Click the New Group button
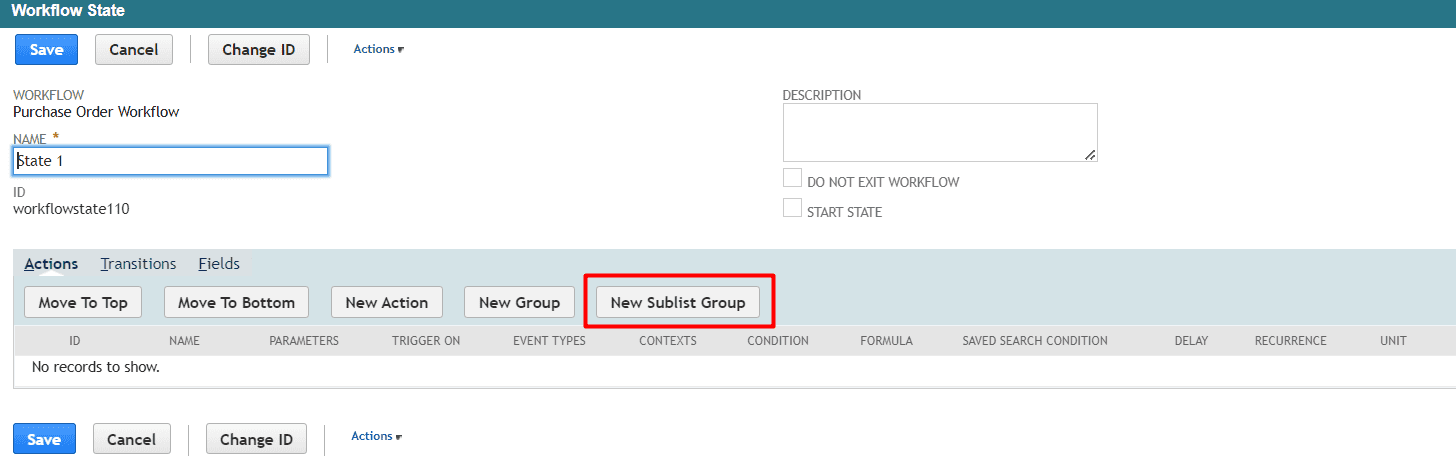The image size is (1456, 473). 519,302
